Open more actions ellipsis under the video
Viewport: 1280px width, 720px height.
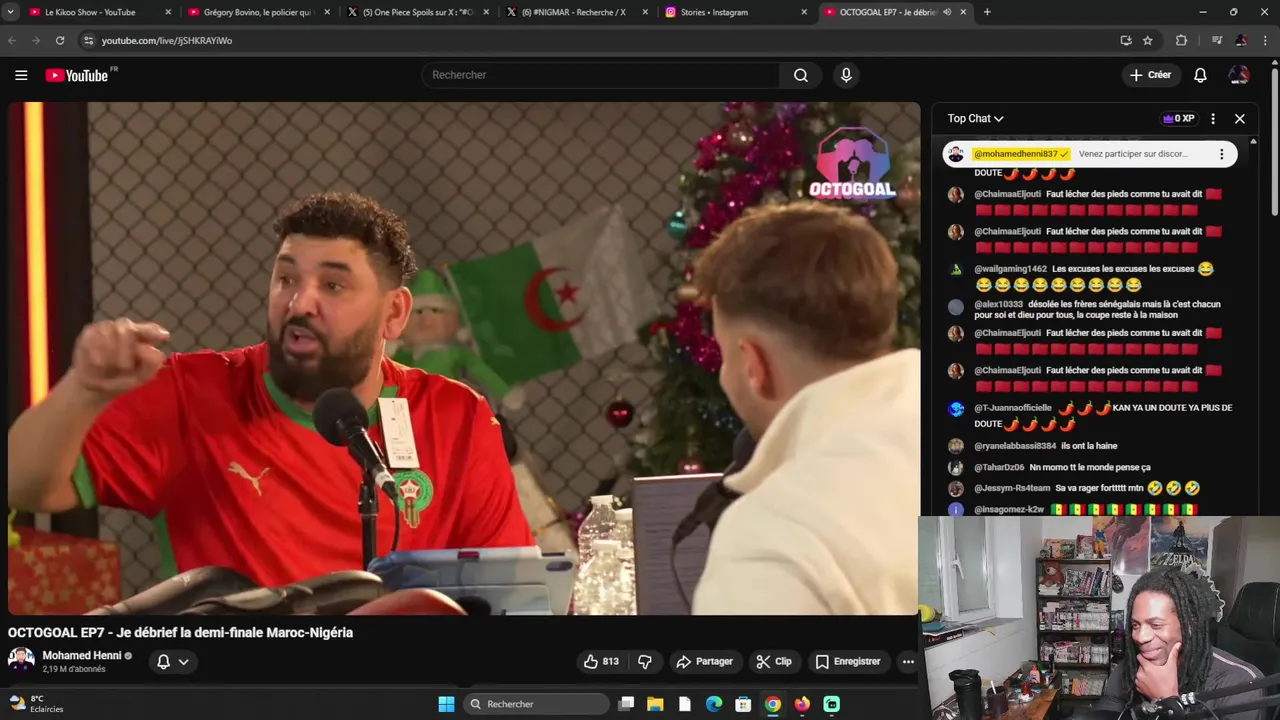908,661
